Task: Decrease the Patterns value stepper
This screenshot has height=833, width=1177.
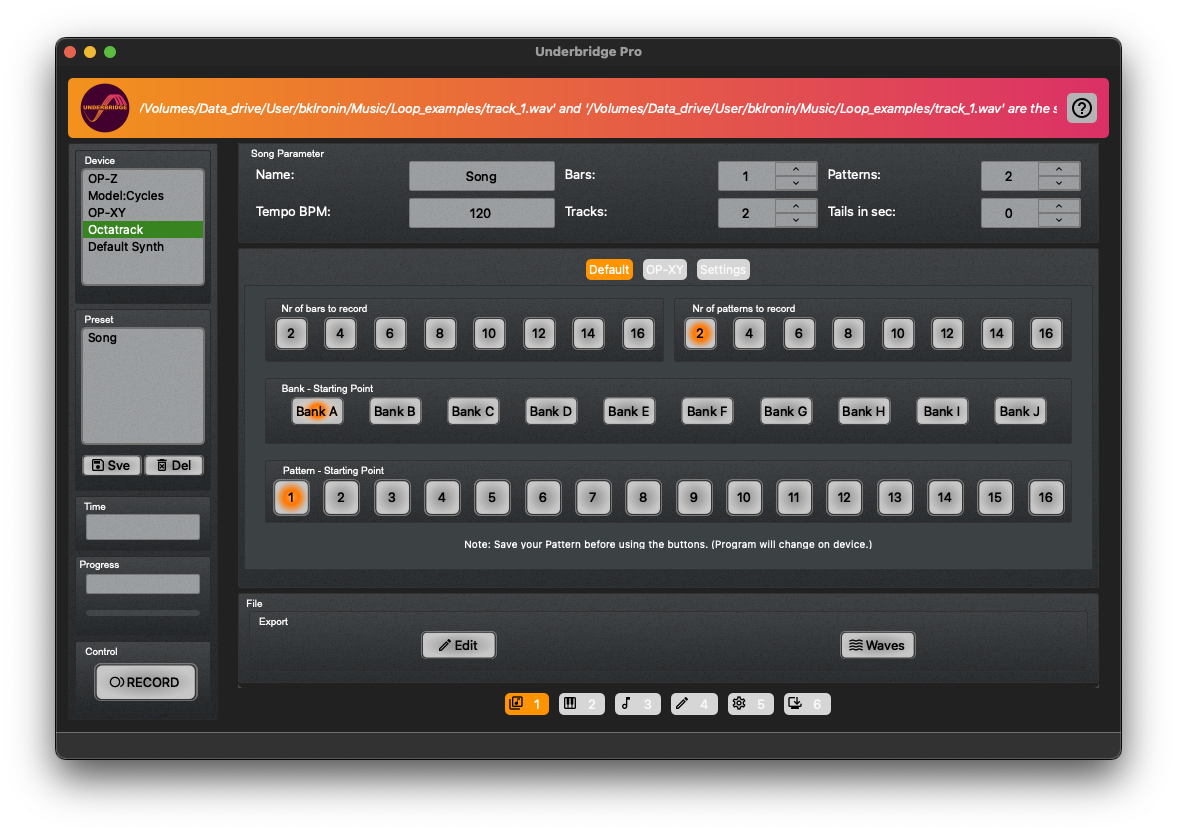Action: (x=1058, y=183)
